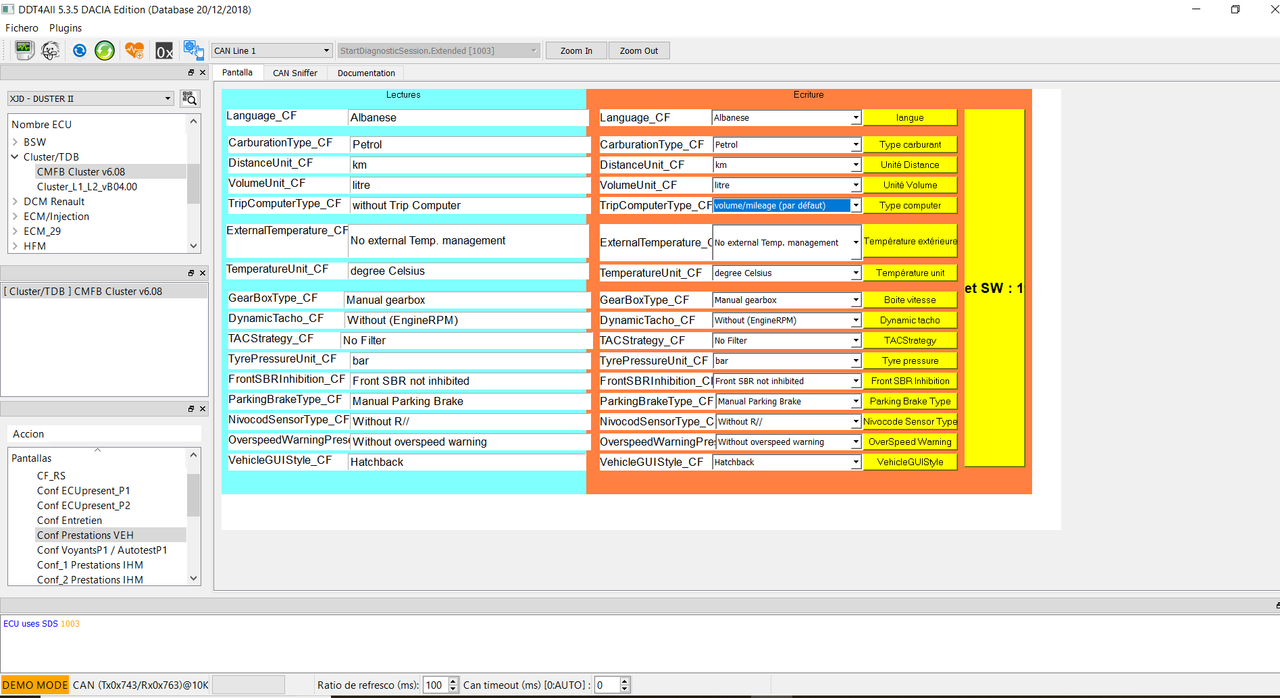Open the CarburationType_CF Petrol dropdown
This screenshot has width=1280, height=698.
[786, 145]
